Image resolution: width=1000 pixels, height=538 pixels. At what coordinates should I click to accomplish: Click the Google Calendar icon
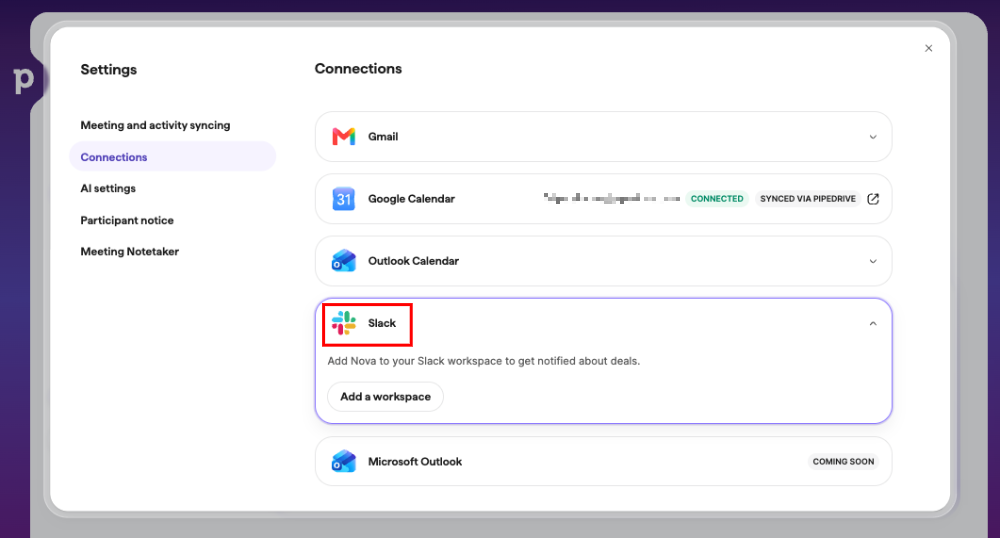pyautogui.click(x=344, y=199)
